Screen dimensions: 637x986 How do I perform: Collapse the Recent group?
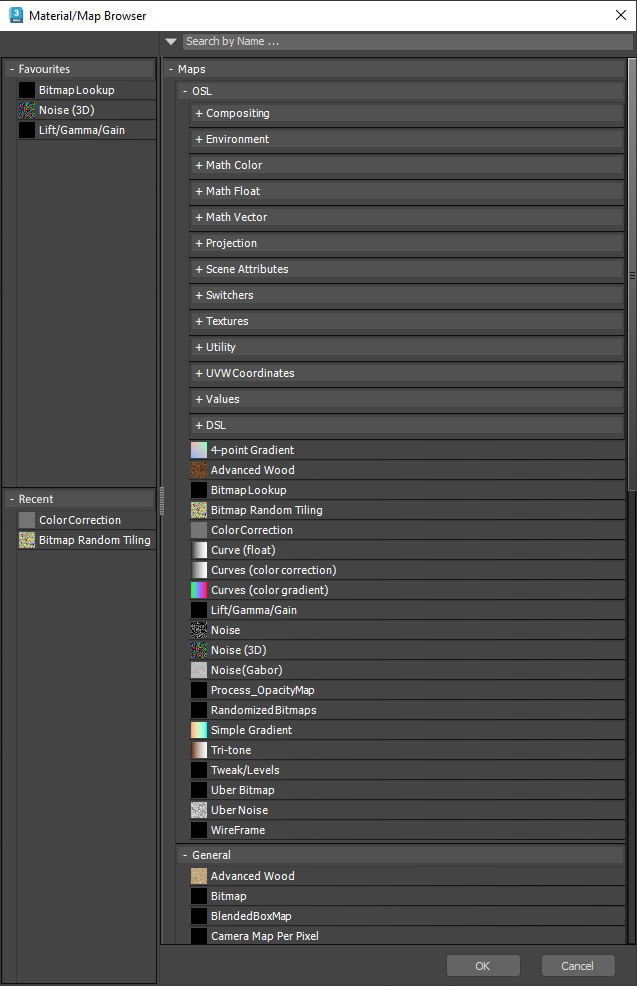(x=12, y=499)
